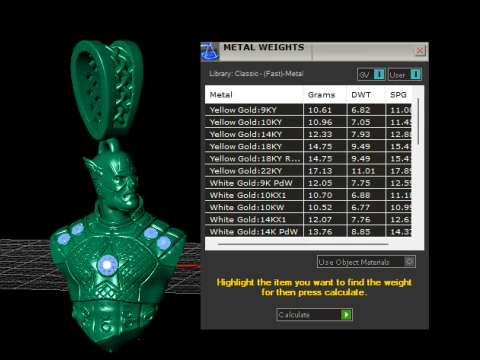Screen dimensions: 480x360
Task: Click the 12.33 grams value
Action: point(320,134)
